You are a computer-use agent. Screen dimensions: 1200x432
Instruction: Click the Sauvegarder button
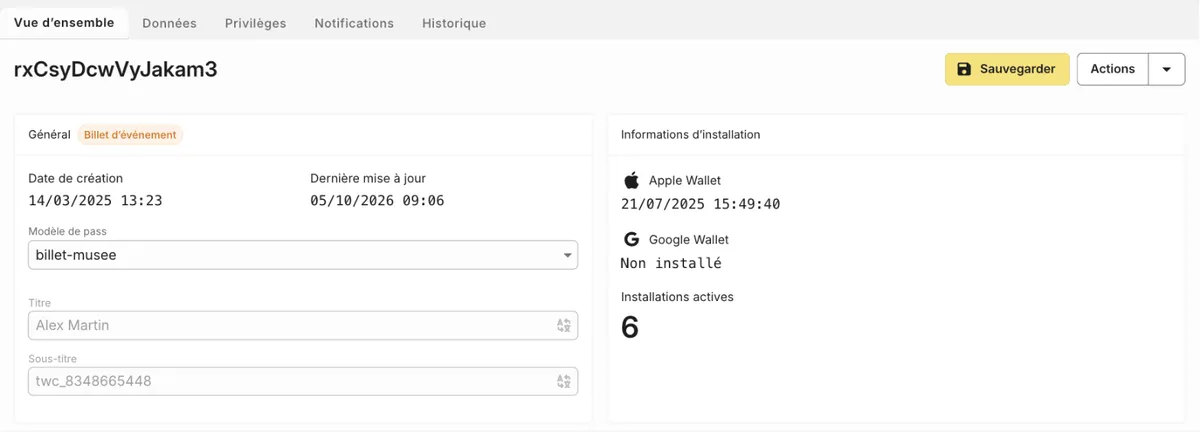coord(1007,69)
